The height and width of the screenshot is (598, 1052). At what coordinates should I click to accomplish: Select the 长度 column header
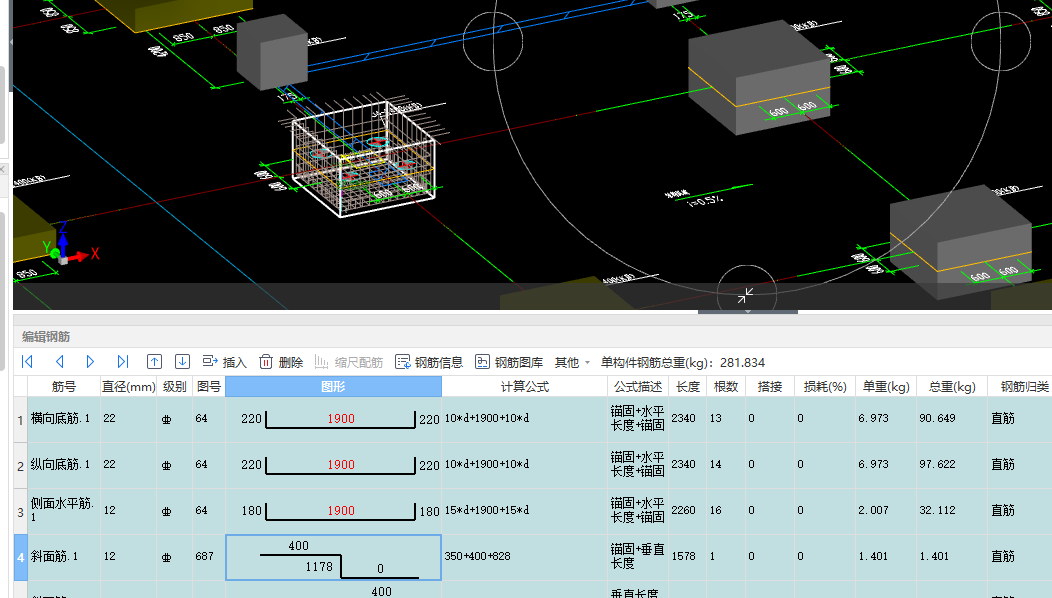click(688, 387)
